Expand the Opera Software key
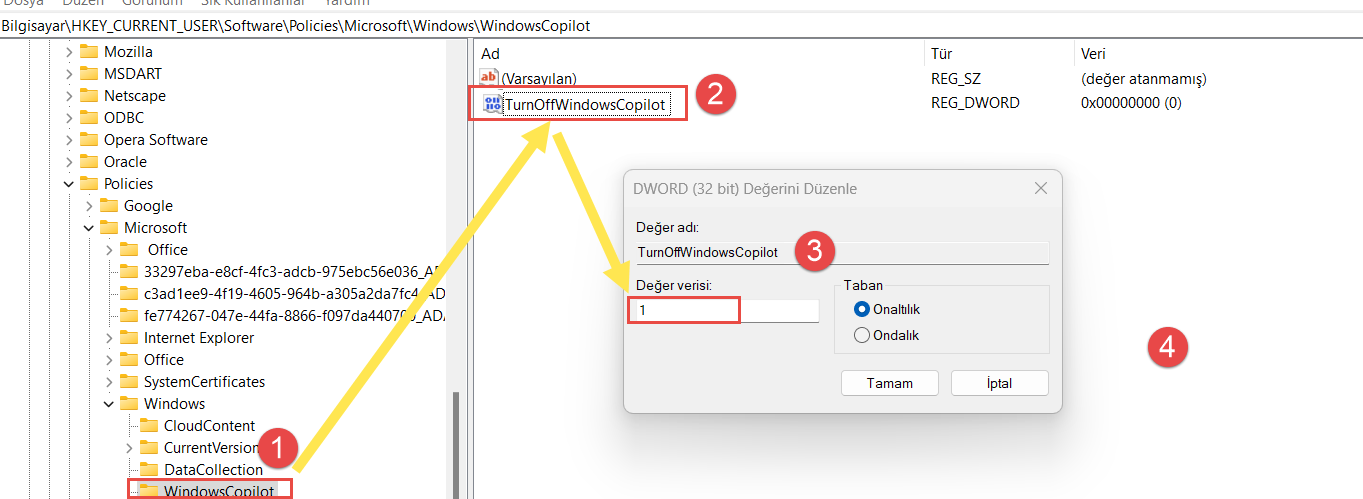The width and height of the screenshot is (1363, 499). pos(69,140)
